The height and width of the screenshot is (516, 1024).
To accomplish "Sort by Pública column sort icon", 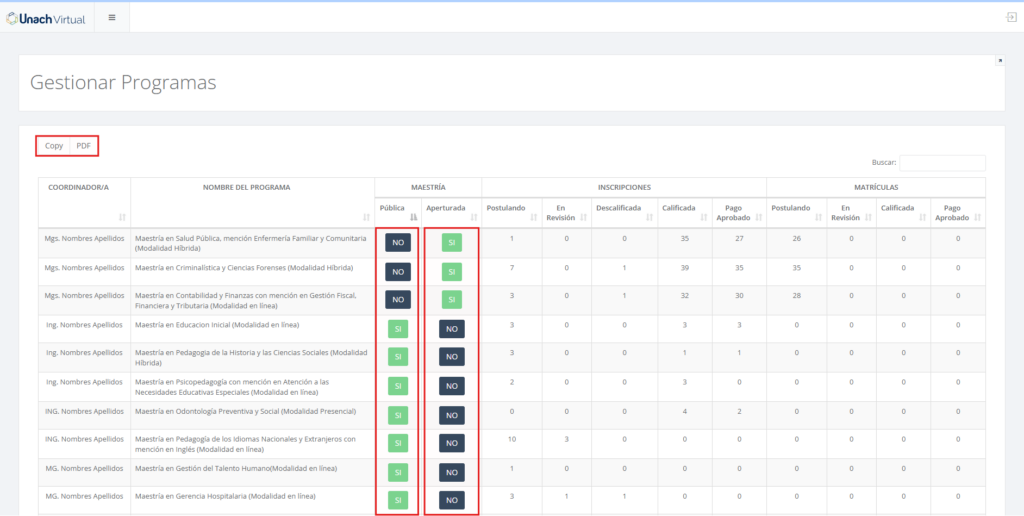I will [412, 216].
